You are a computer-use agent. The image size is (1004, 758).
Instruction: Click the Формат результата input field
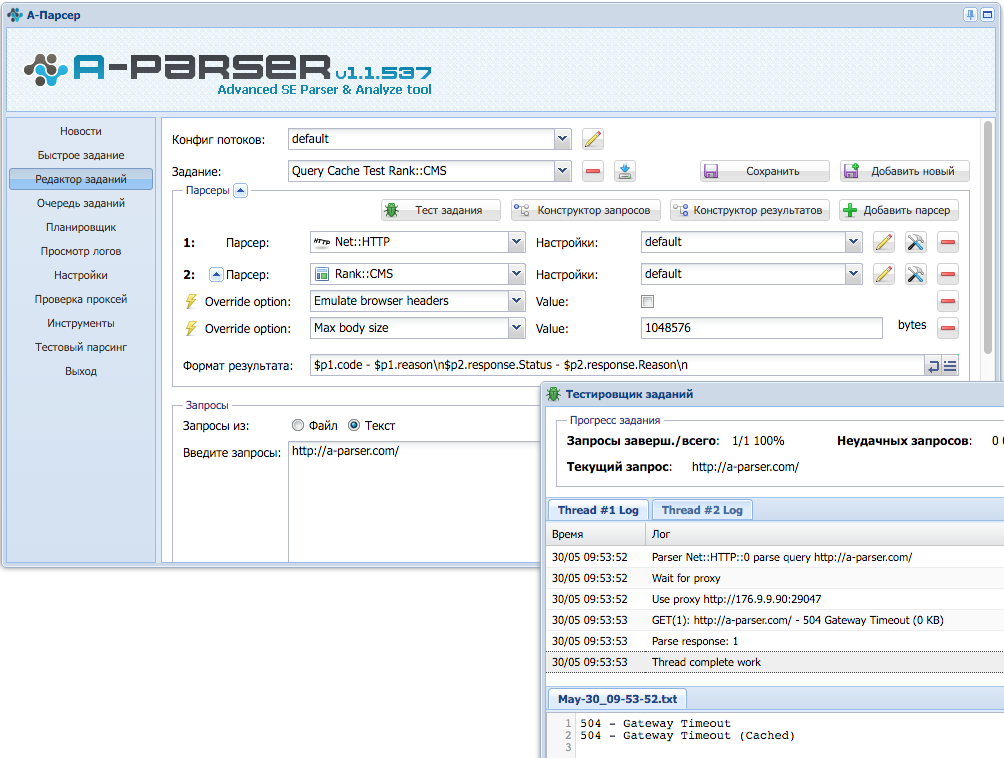[x=617, y=365]
